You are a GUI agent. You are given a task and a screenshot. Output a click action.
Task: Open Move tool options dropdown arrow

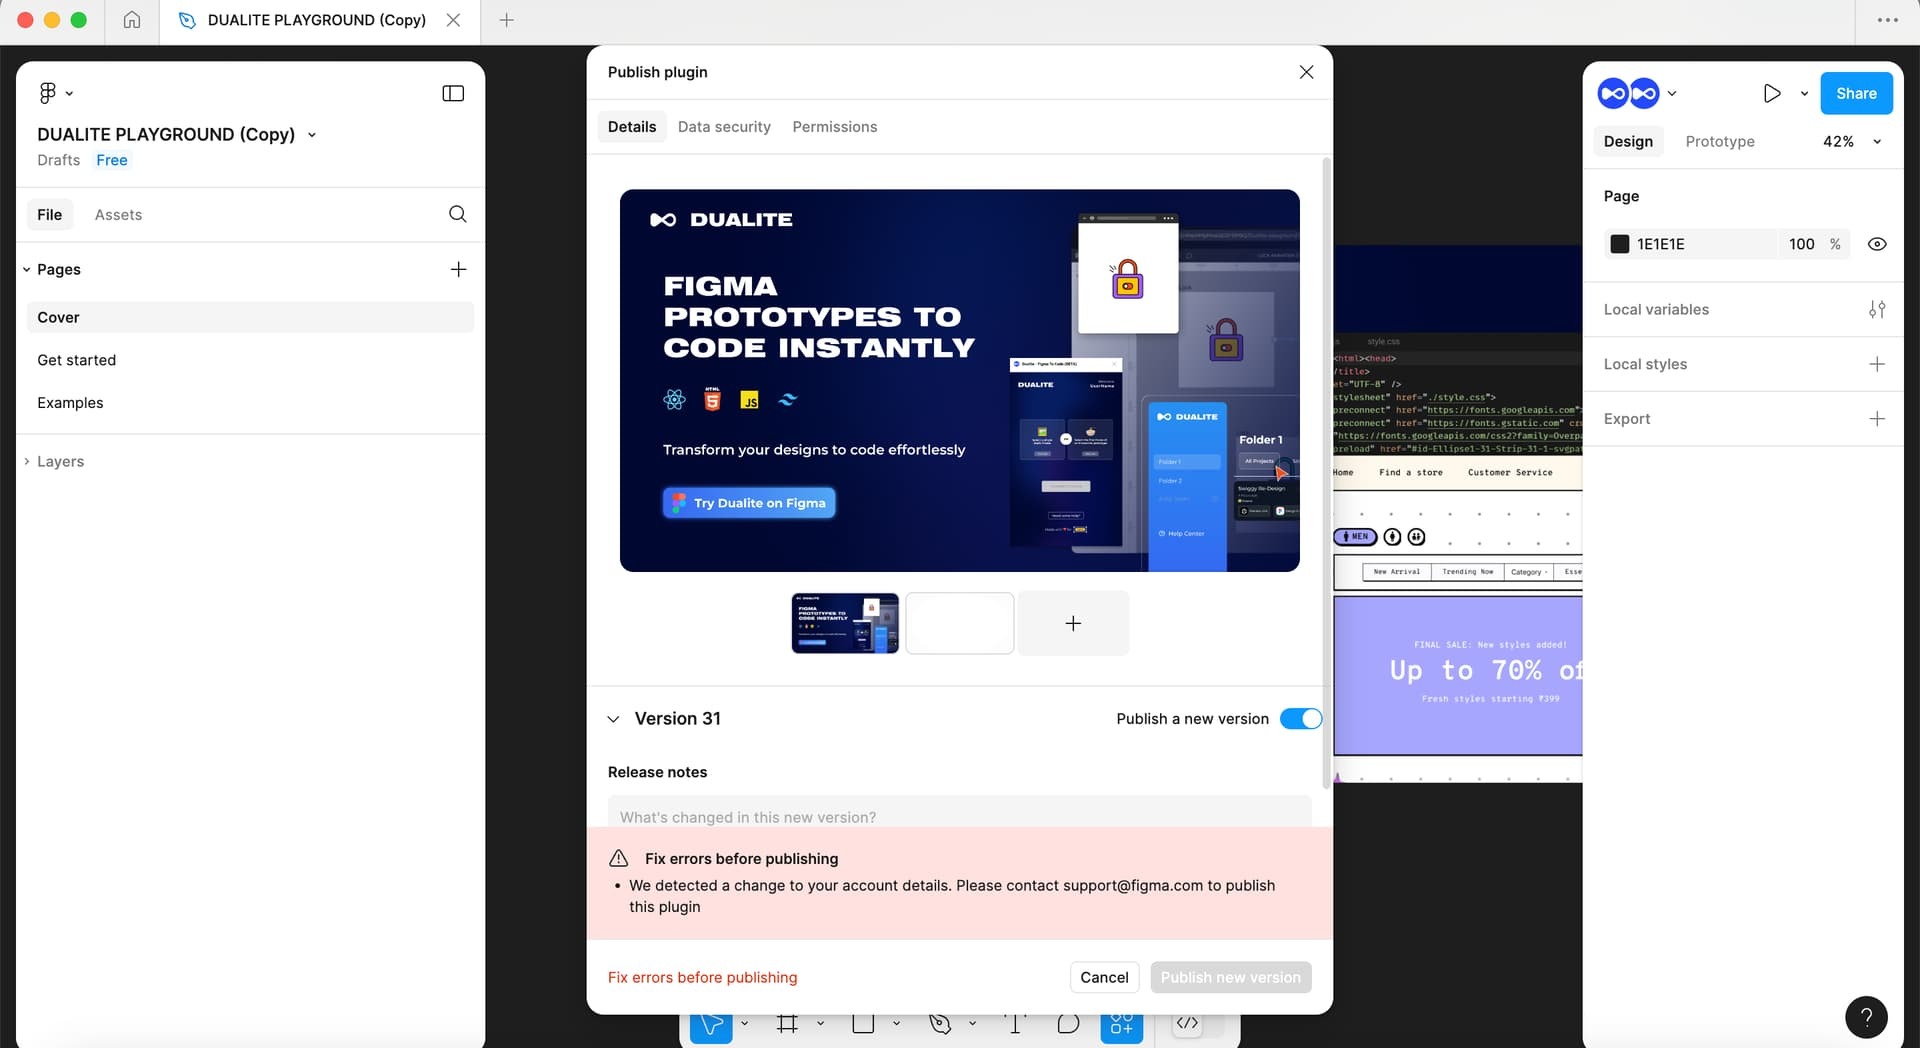[744, 1024]
